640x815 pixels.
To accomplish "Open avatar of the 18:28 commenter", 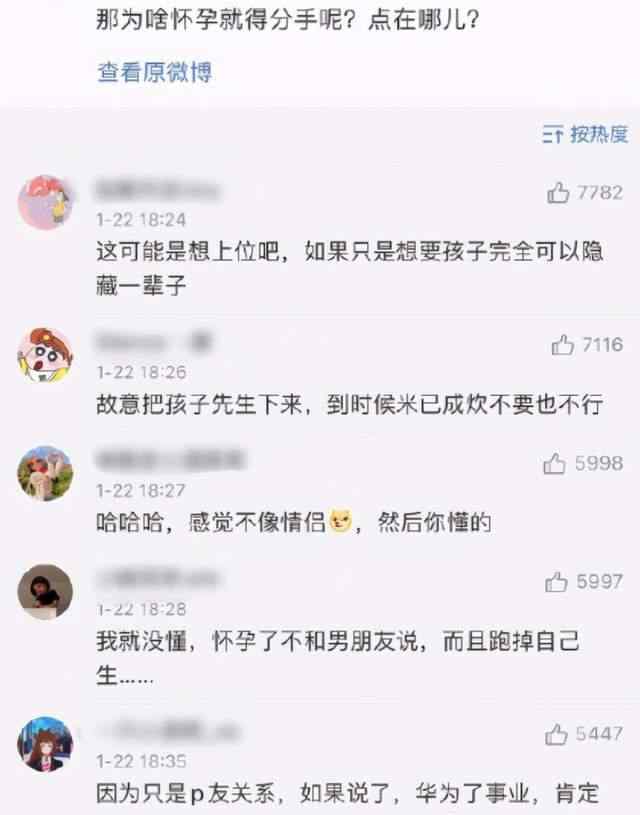I will pyautogui.click(x=45, y=591).
